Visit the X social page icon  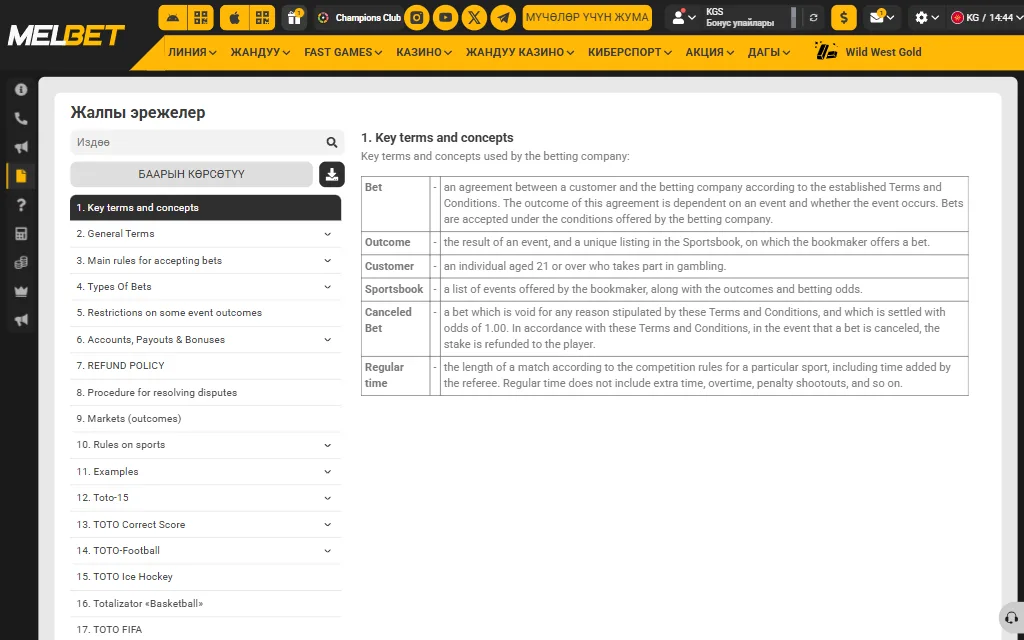(x=474, y=18)
